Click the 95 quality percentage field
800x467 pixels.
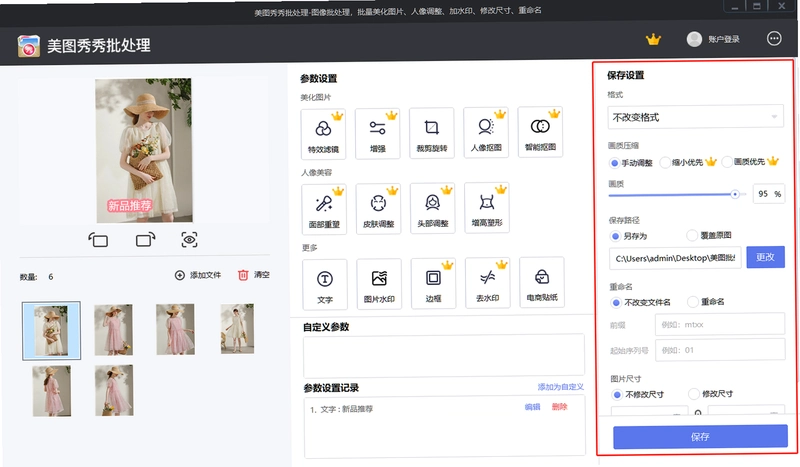(768, 194)
